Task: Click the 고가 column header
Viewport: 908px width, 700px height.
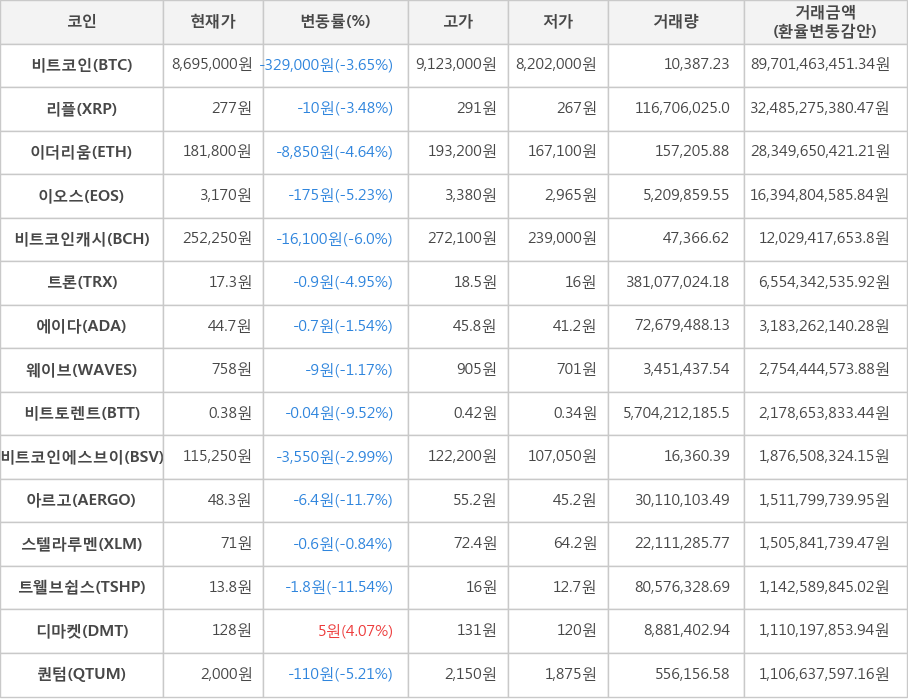Action: tap(458, 22)
